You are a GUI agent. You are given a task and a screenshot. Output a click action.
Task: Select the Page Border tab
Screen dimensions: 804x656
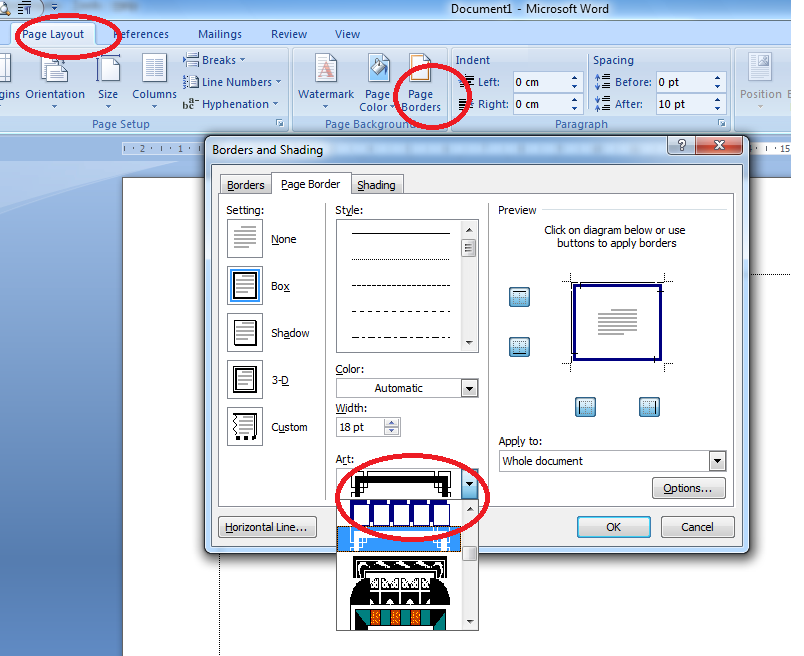[311, 184]
